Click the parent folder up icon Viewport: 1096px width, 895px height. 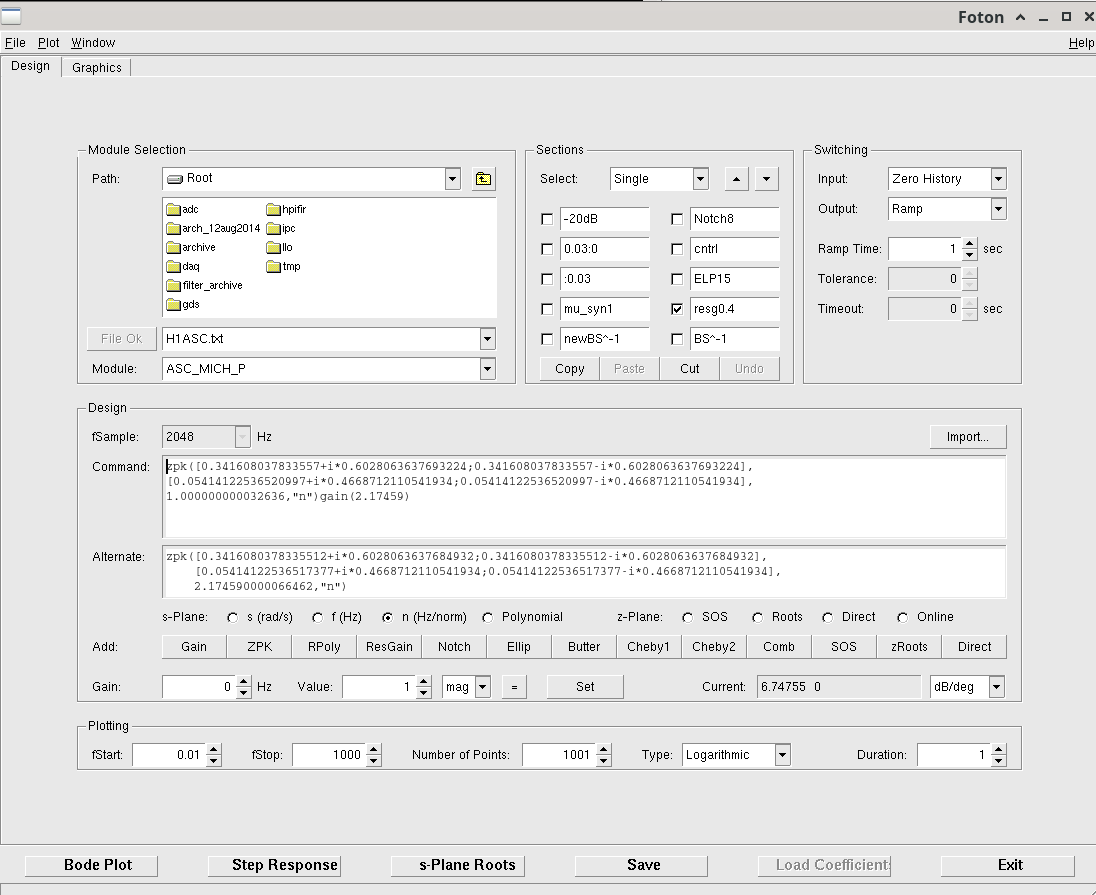coord(483,179)
